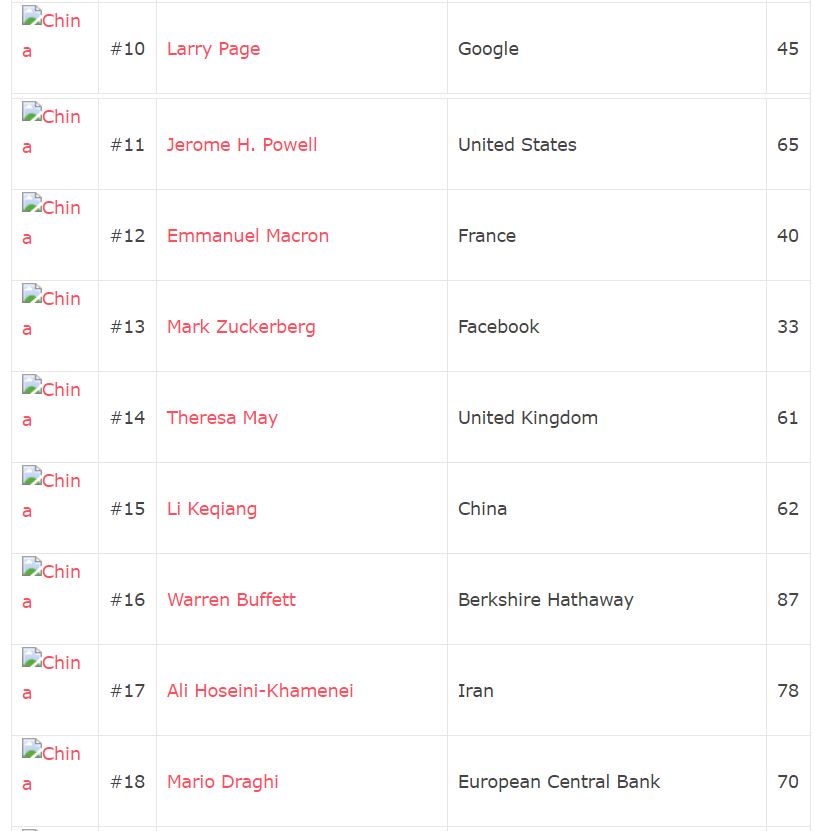Click the Ali Hoseini-Khamenei link
This screenshot has width=831, height=831.
tap(260, 691)
